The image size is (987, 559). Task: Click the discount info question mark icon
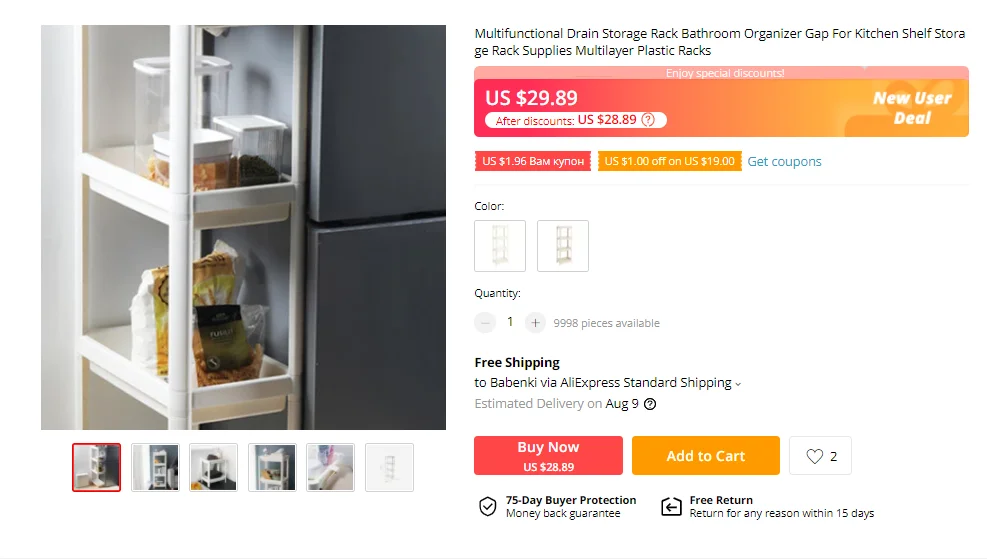coord(648,120)
